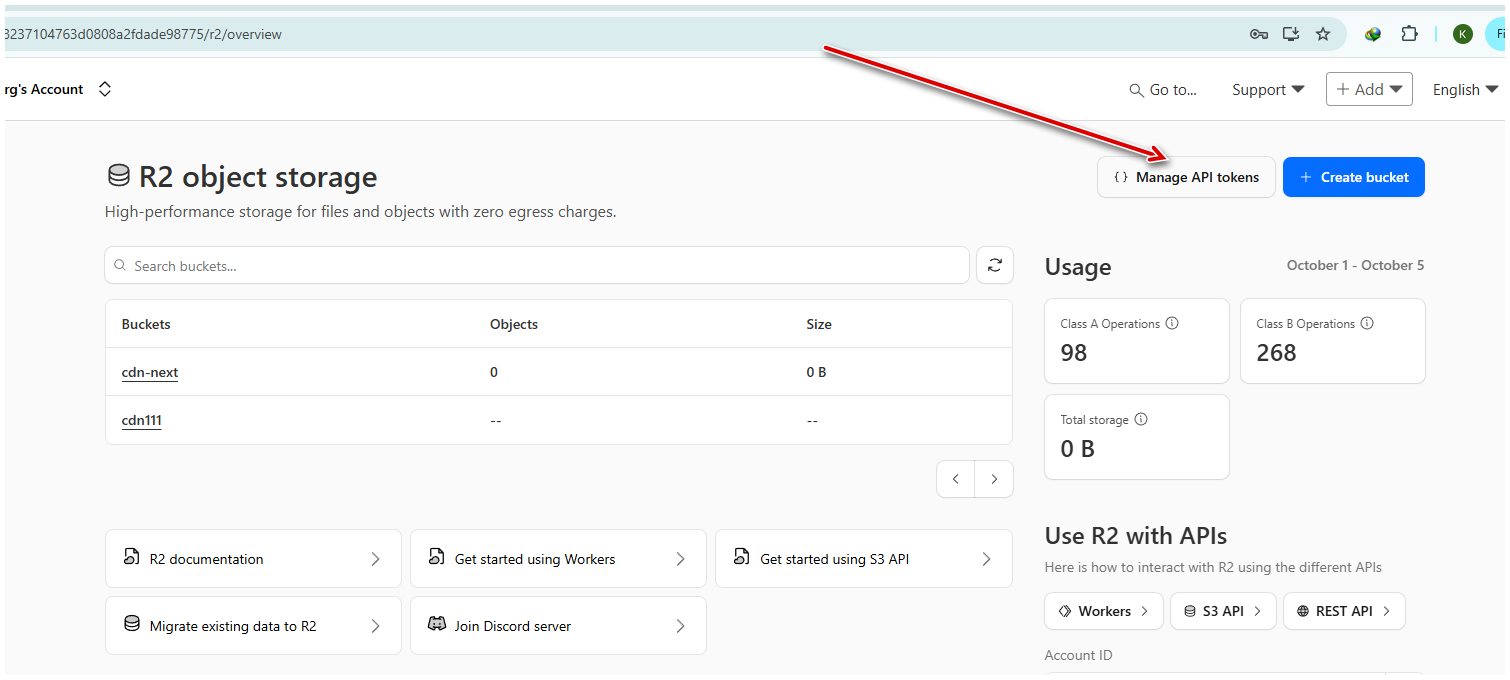Screen dimensions: 1510x680
Task: Select the S3 API option
Action: click(1223, 611)
